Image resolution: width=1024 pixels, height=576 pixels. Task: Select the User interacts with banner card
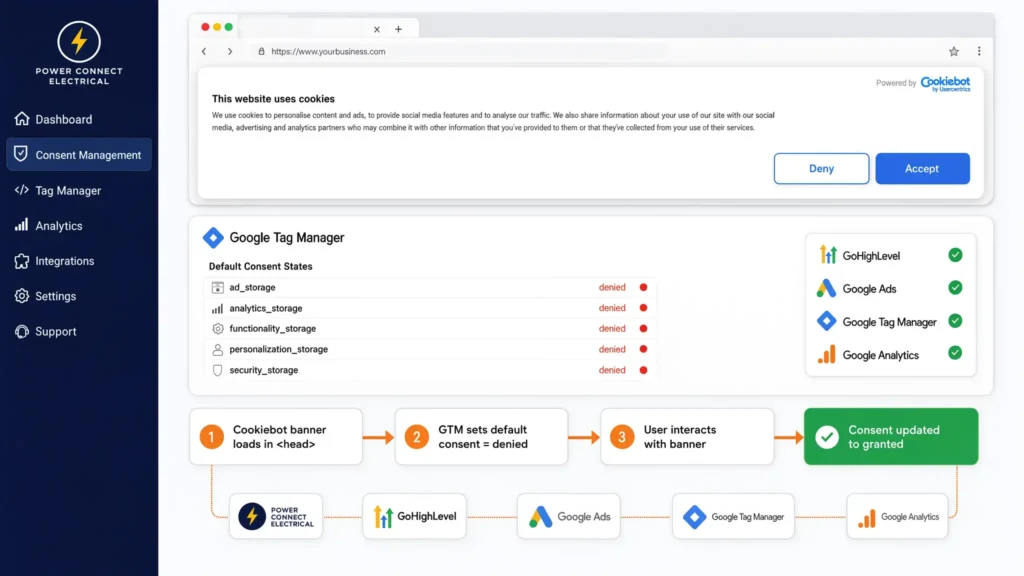(x=687, y=437)
